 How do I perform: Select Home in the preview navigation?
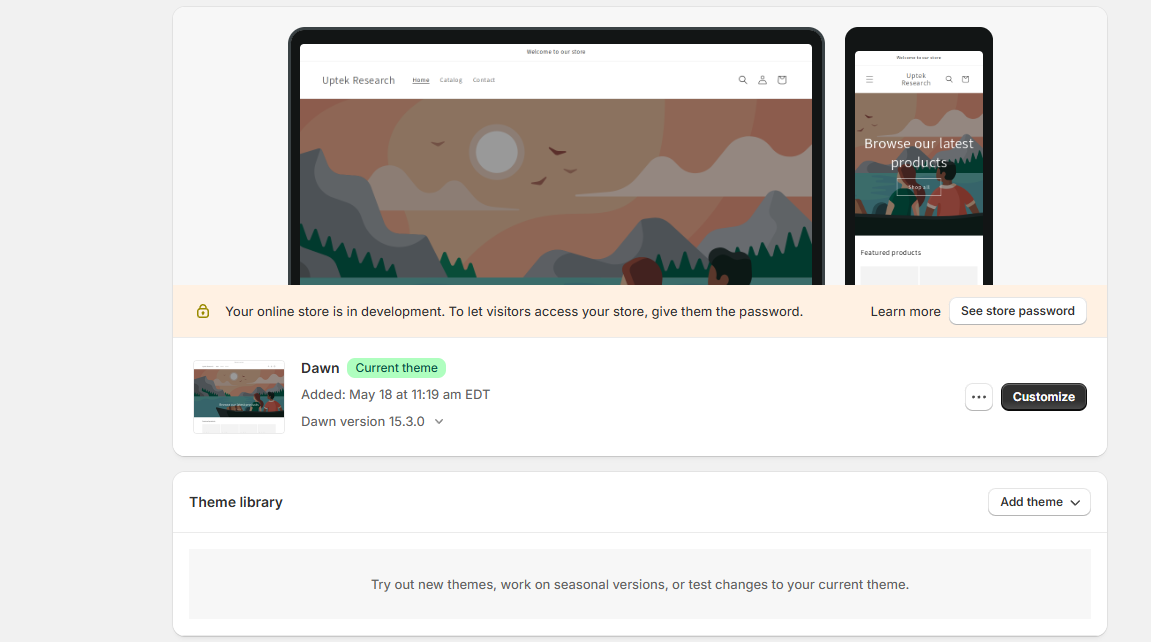(421, 80)
